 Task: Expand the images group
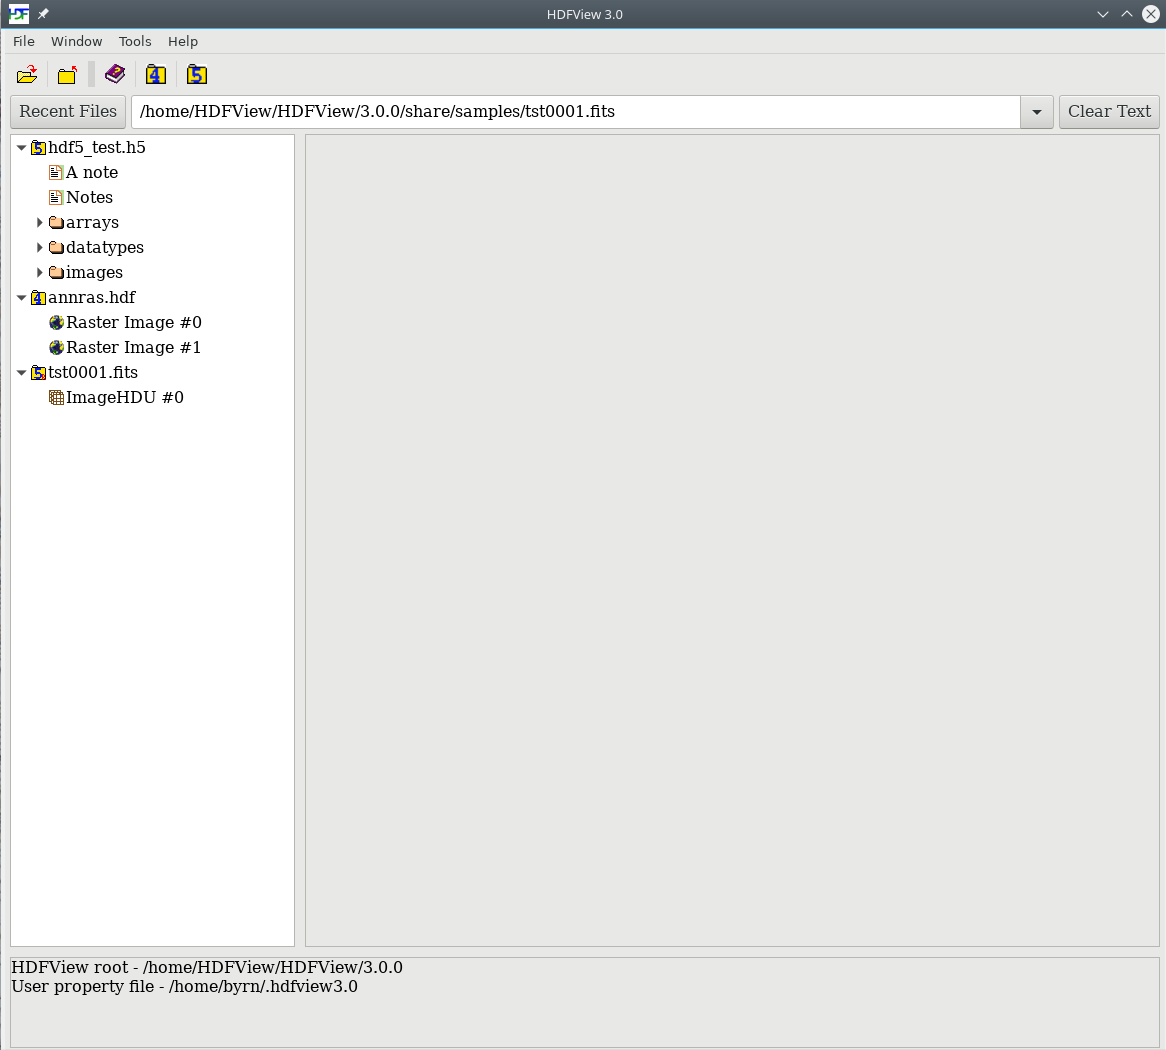tap(39, 273)
